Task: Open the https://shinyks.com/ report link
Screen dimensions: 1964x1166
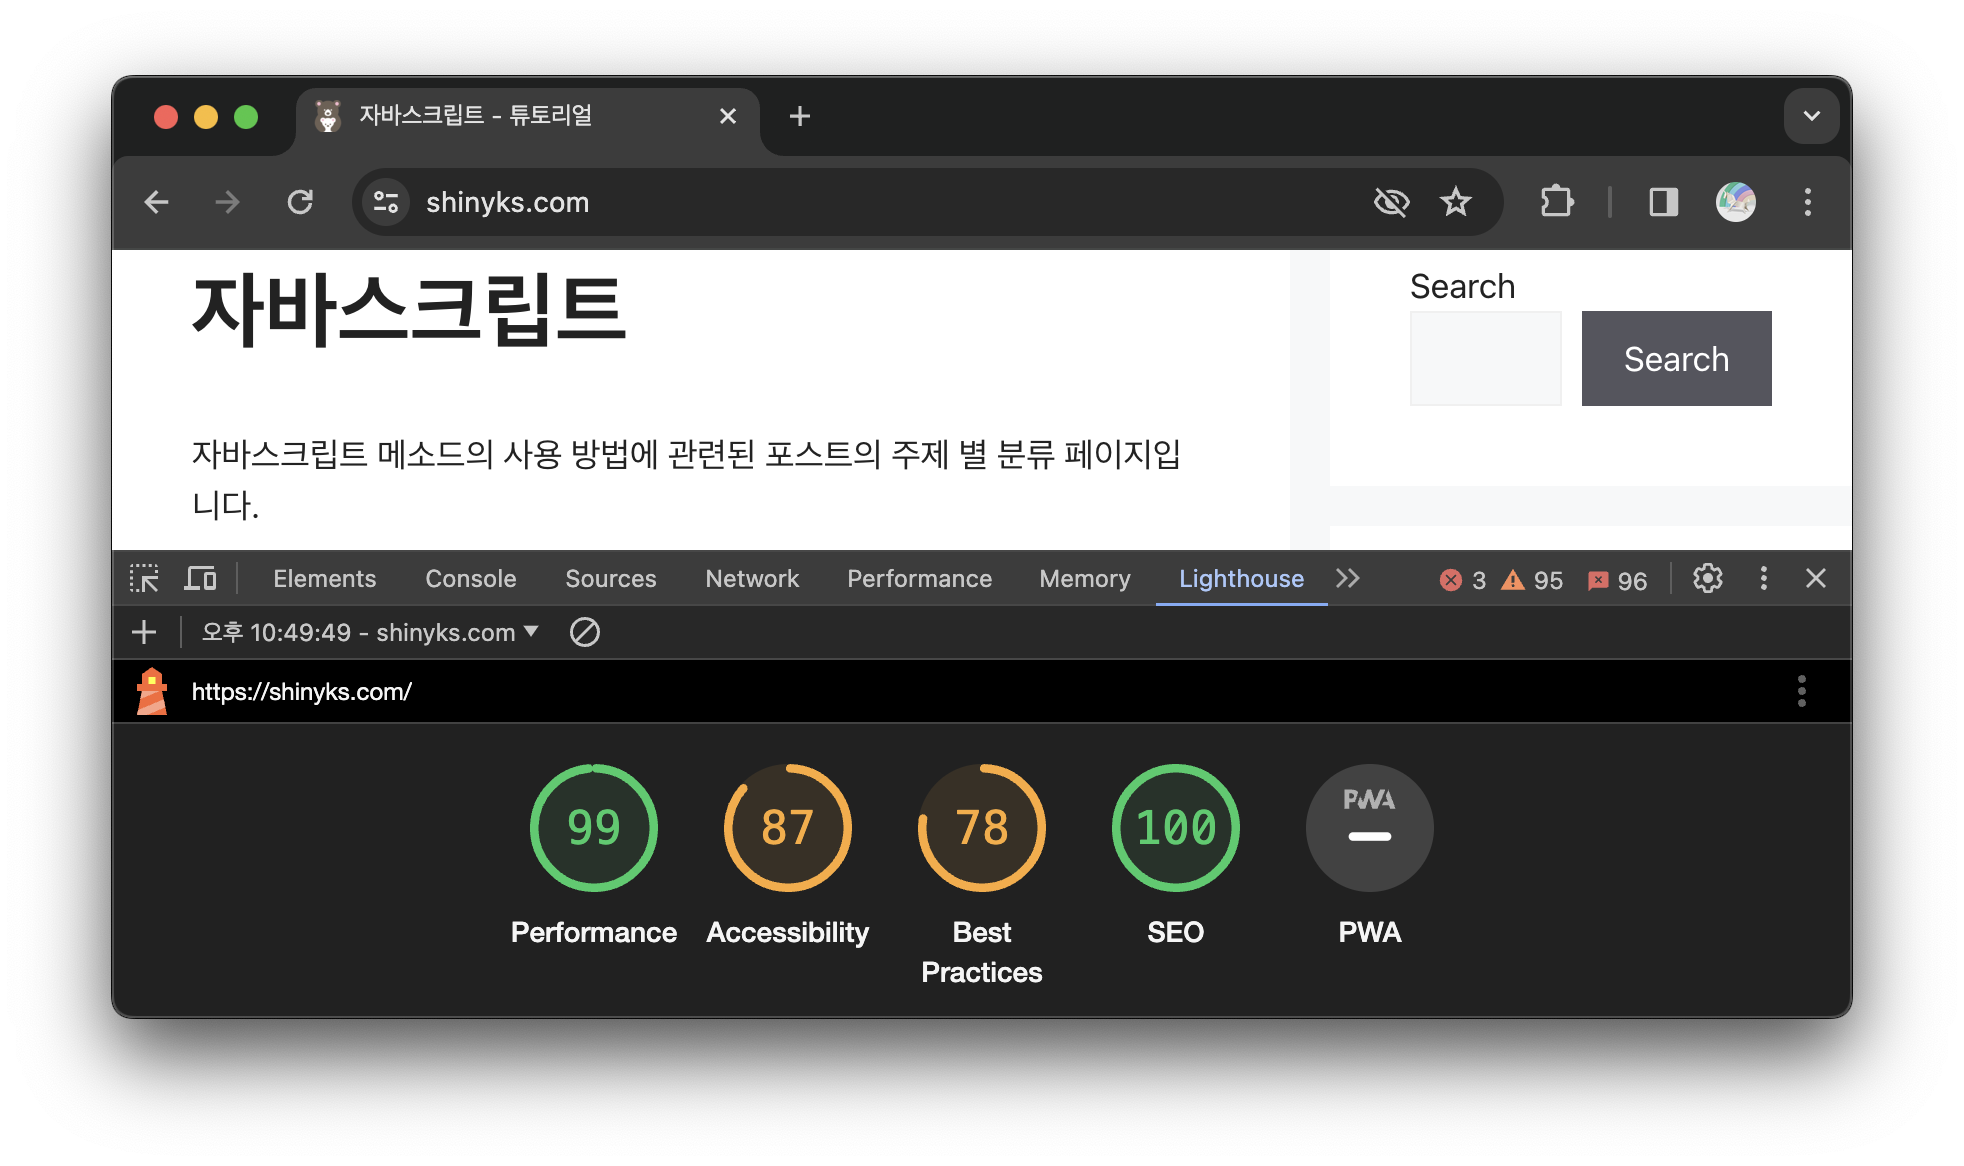Action: point(301,691)
